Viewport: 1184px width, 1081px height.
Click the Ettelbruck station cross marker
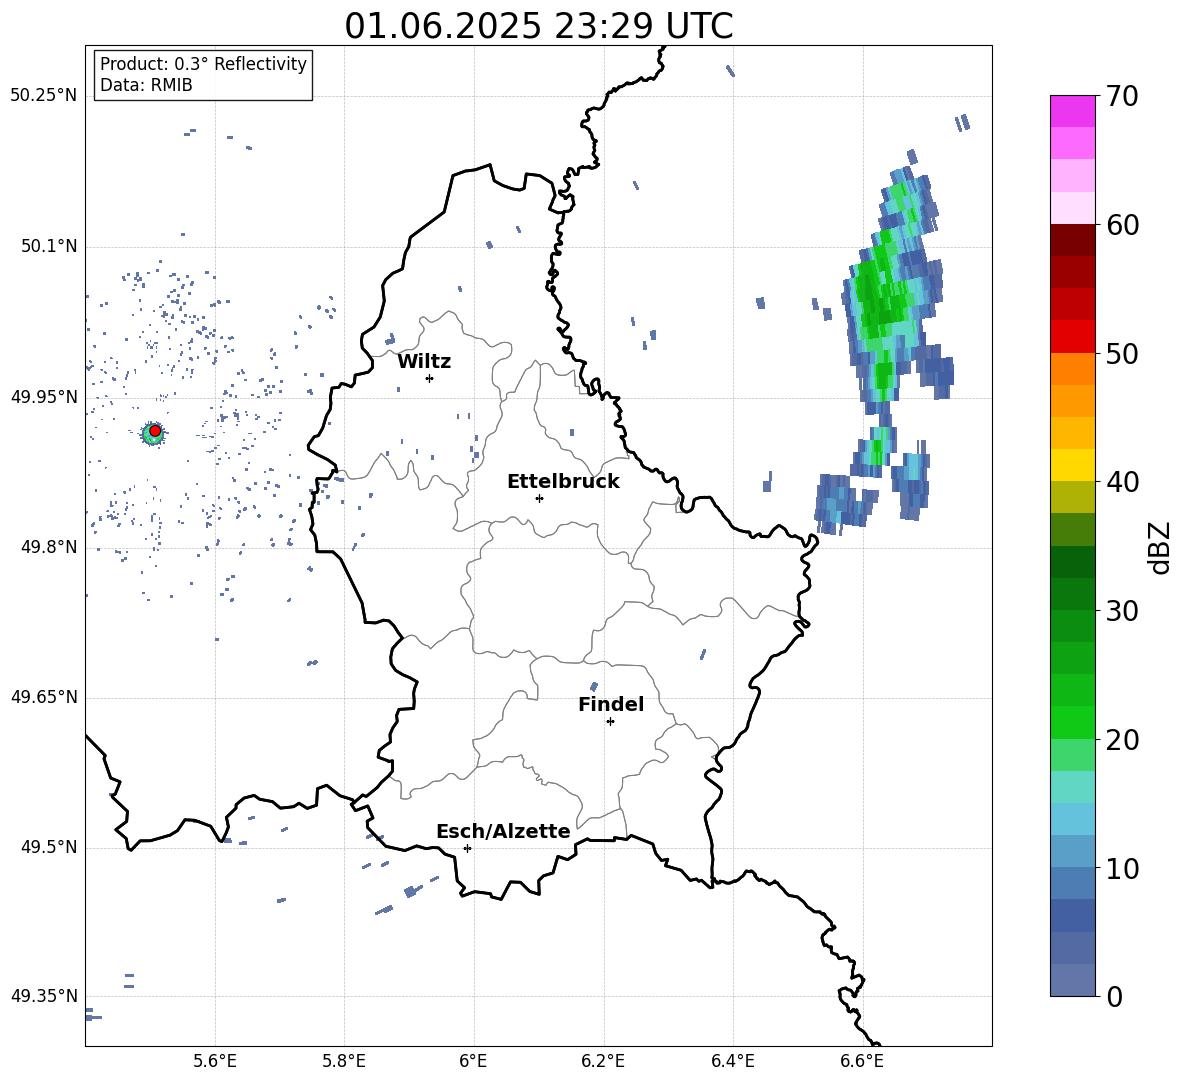click(539, 498)
